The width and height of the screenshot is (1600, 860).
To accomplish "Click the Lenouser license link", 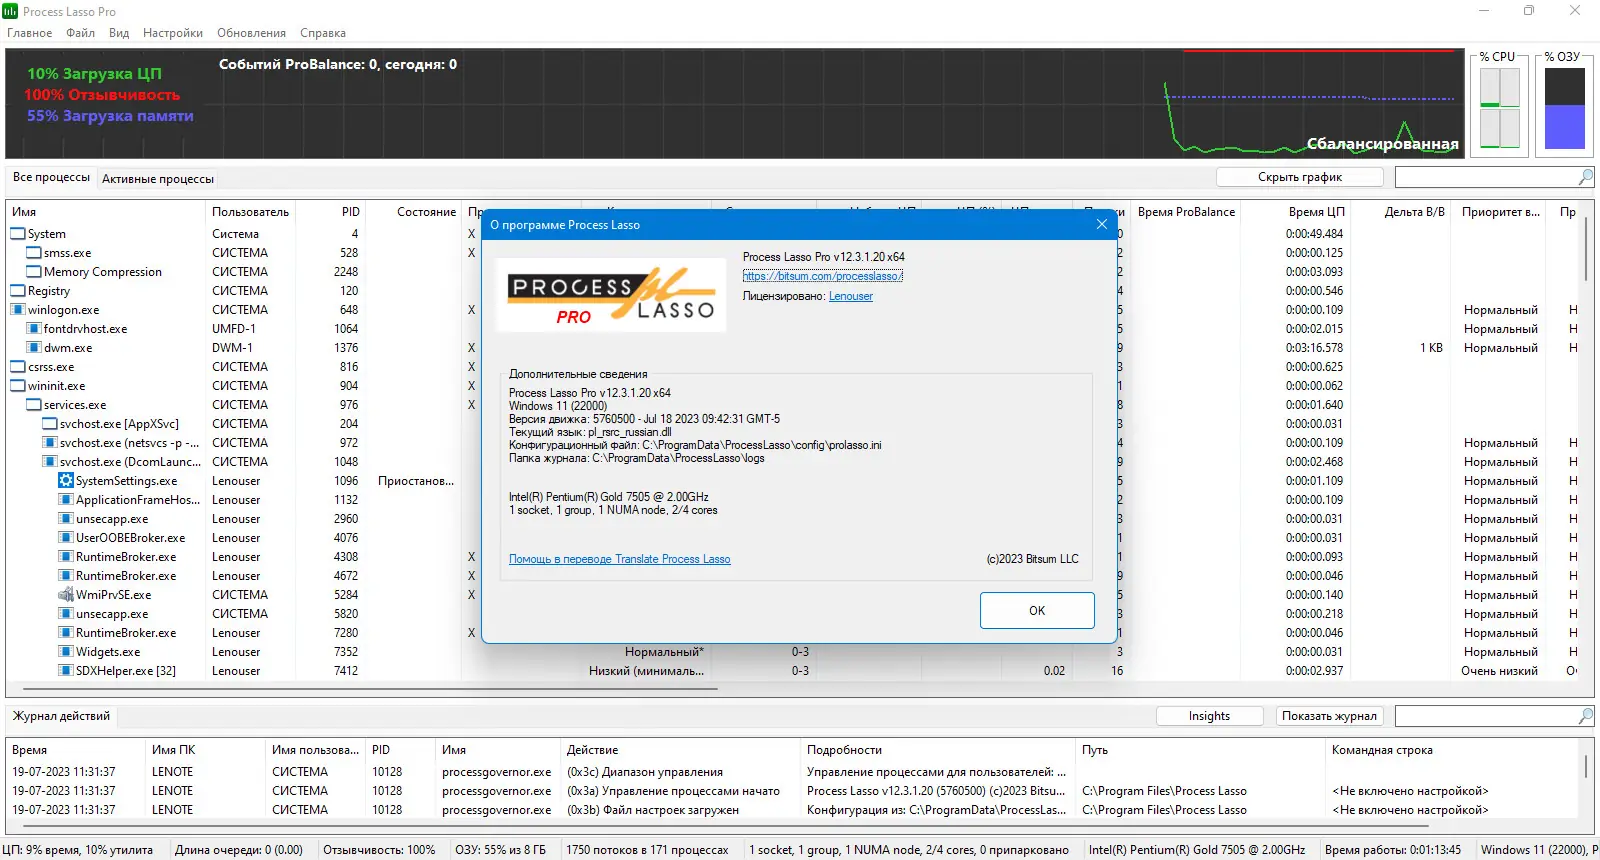I will pos(851,296).
